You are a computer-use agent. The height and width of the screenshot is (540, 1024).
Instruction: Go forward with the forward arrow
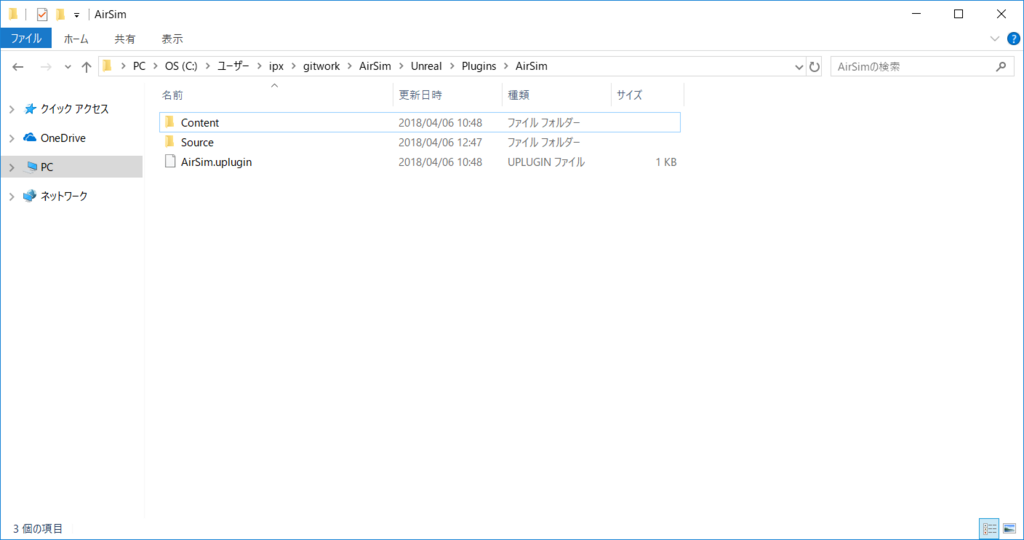pyautogui.click(x=46, y=67)
